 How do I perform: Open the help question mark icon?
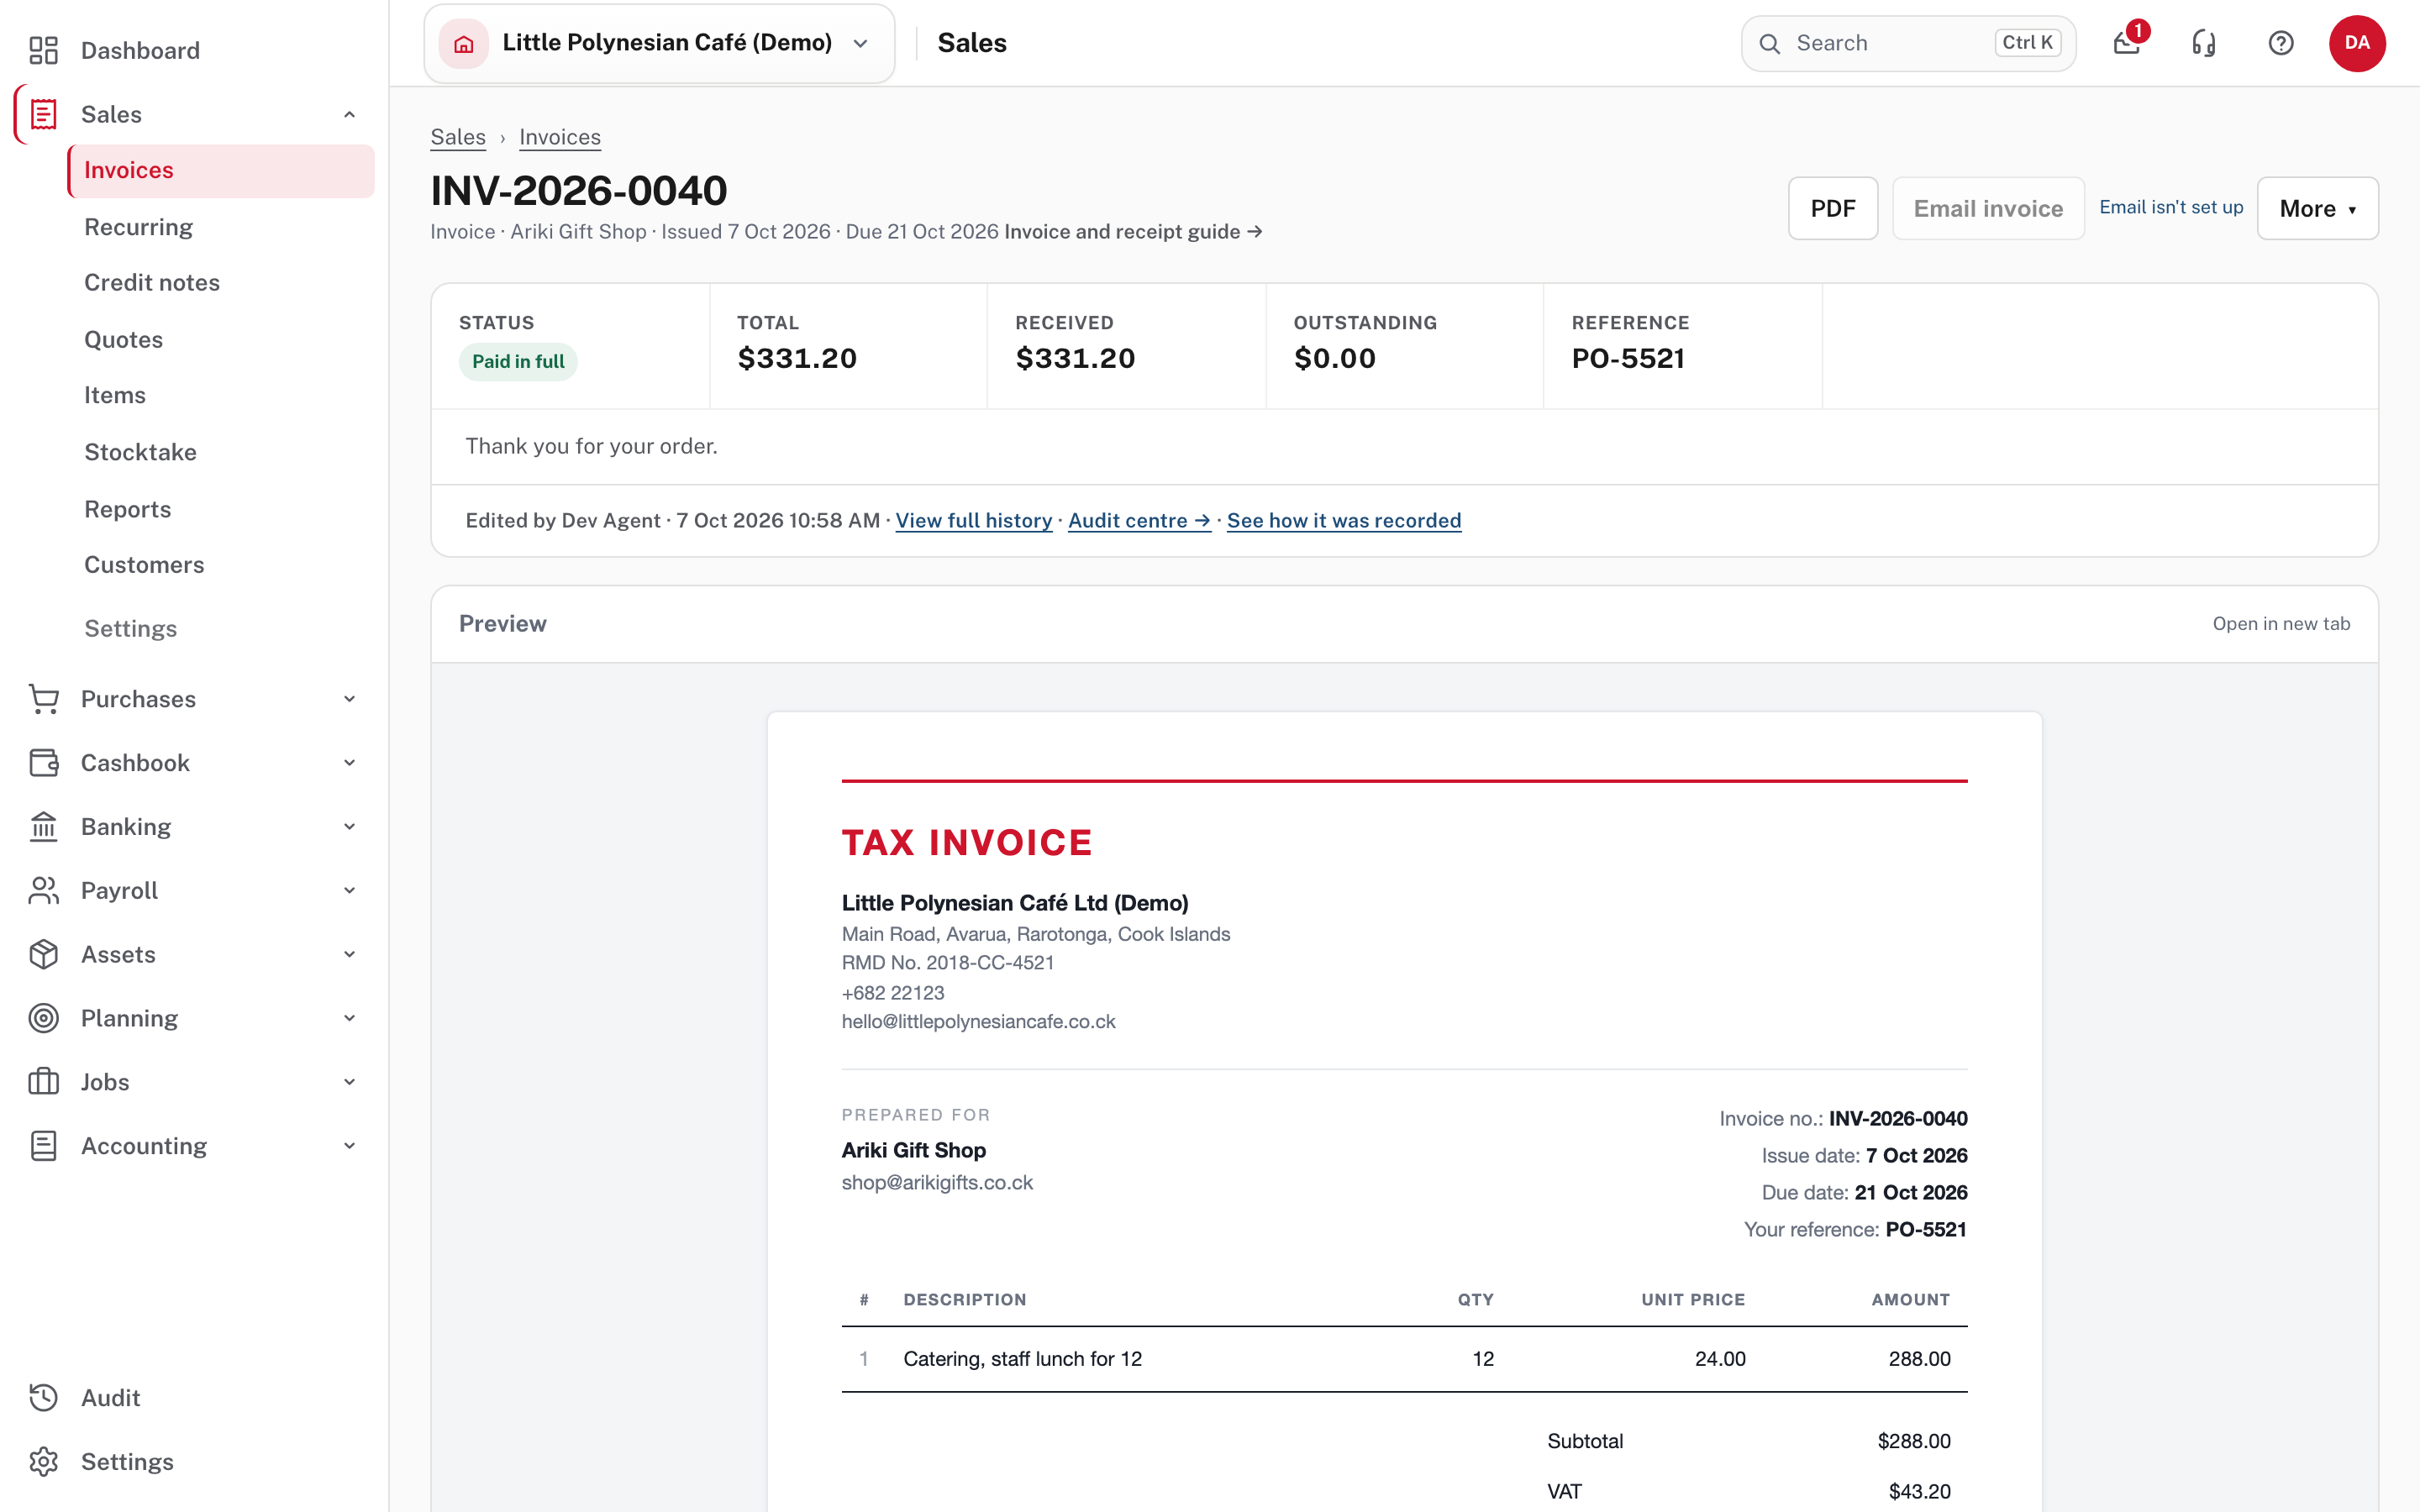(x=2281, y=43)
